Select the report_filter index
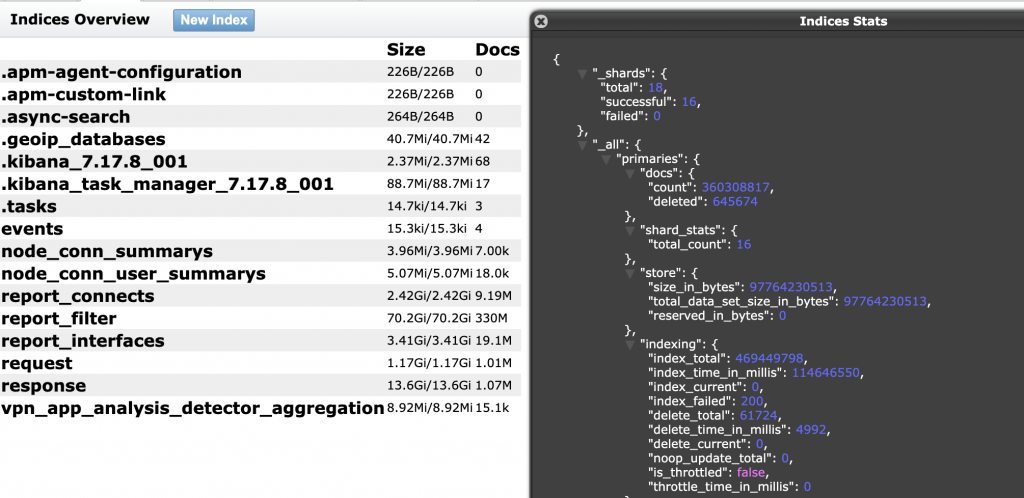Viewport: 1024px width, 498px height. pos(62,319)
